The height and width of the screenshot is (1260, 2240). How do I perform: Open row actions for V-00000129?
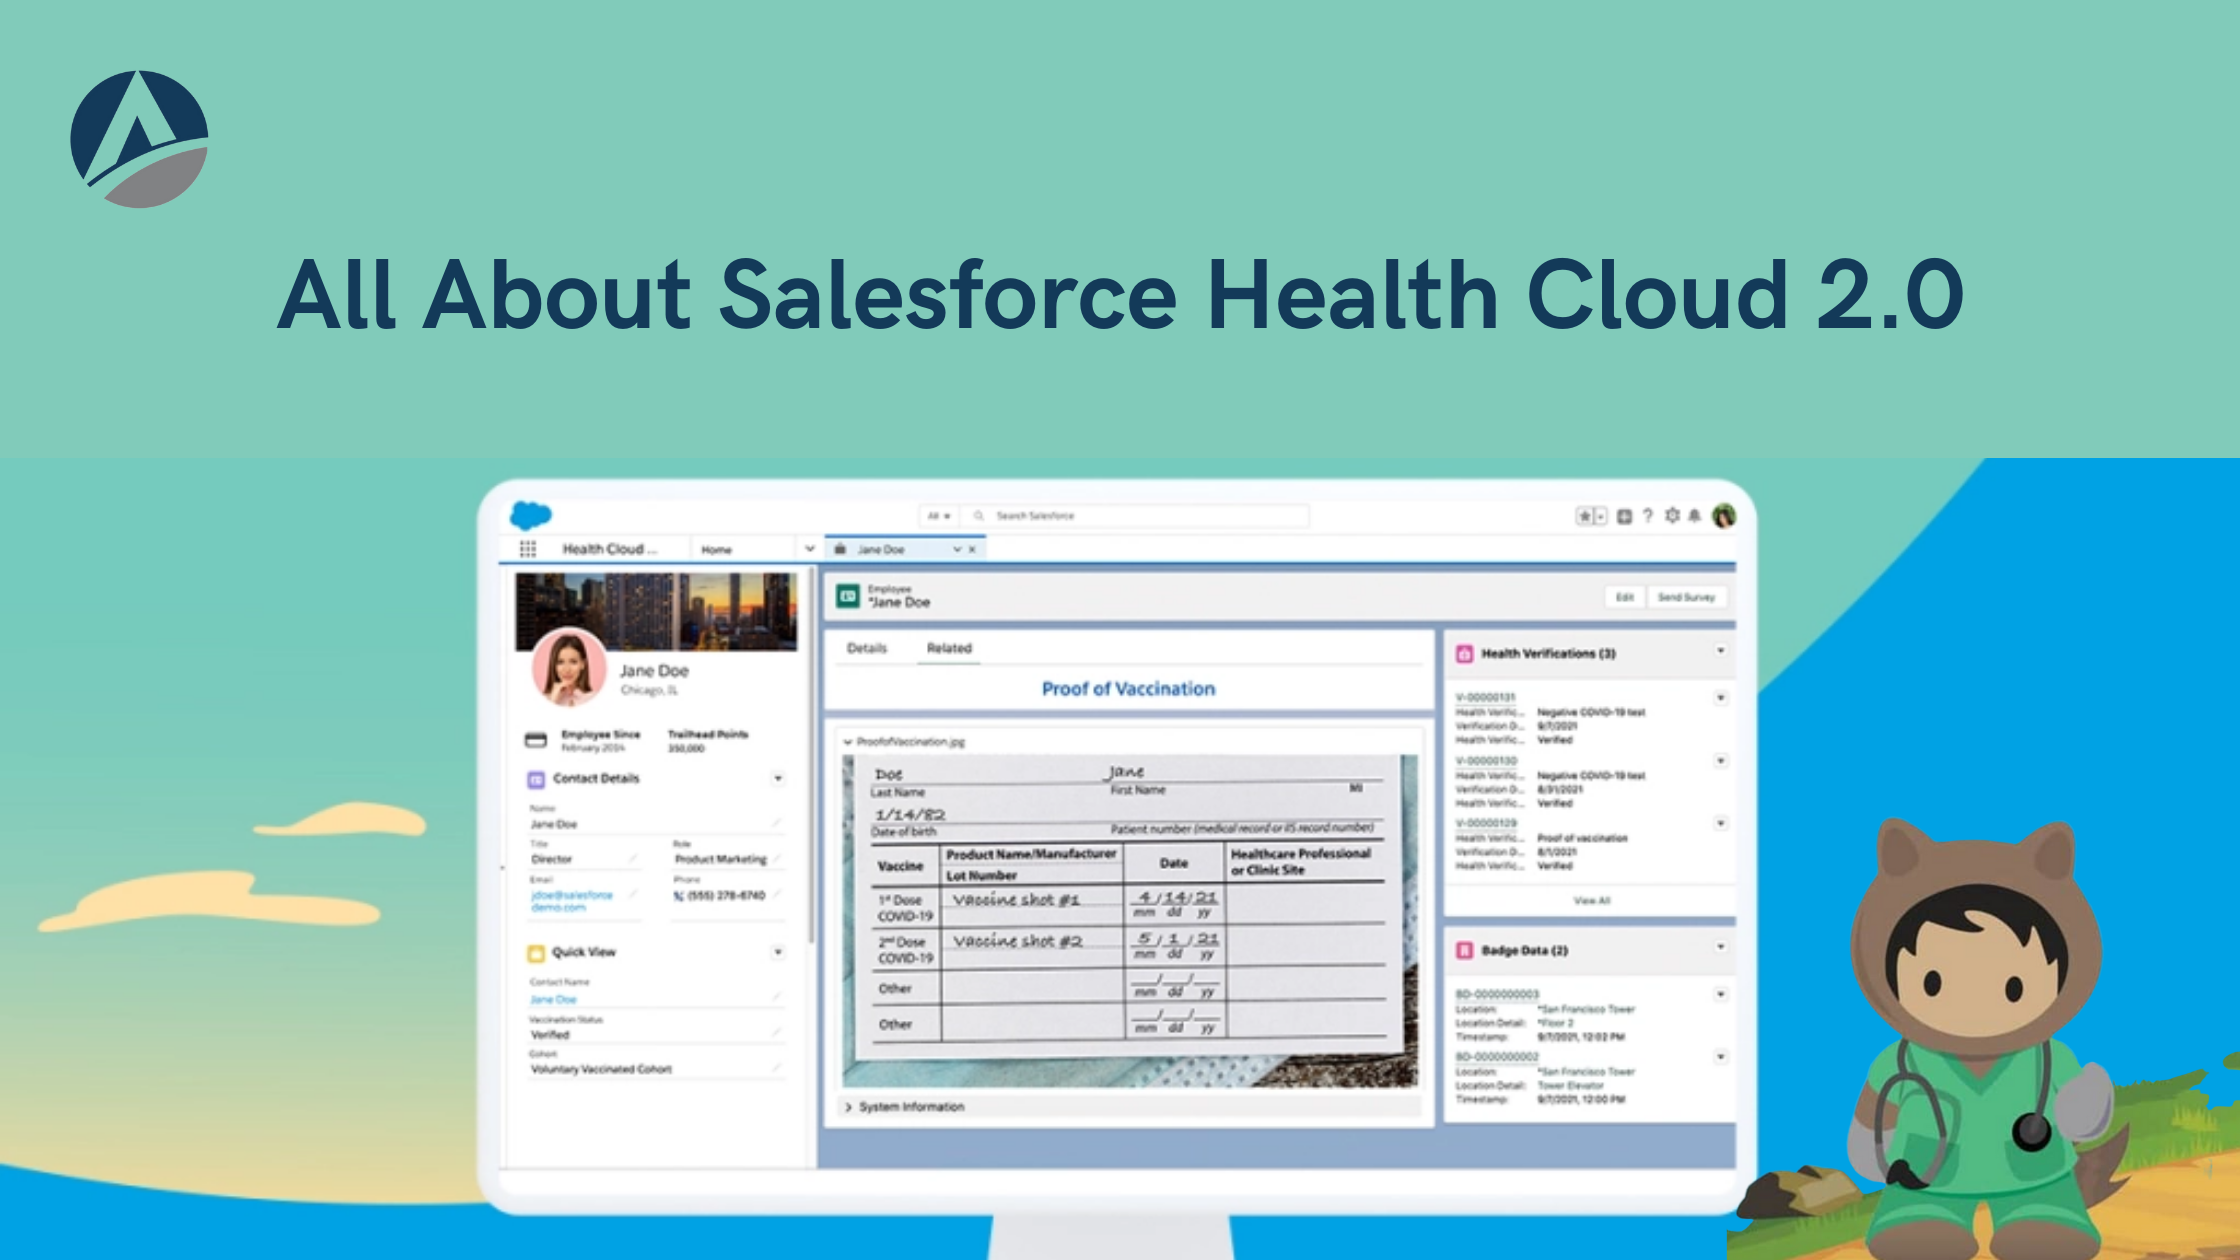[1721, 823]
